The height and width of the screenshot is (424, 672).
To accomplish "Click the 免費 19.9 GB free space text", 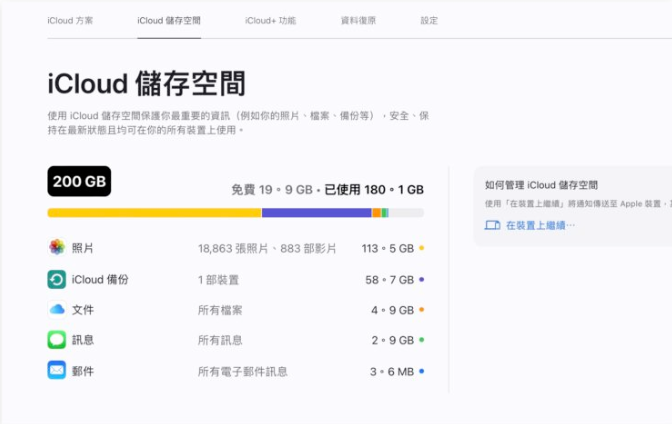I will (x=272, y=189).
